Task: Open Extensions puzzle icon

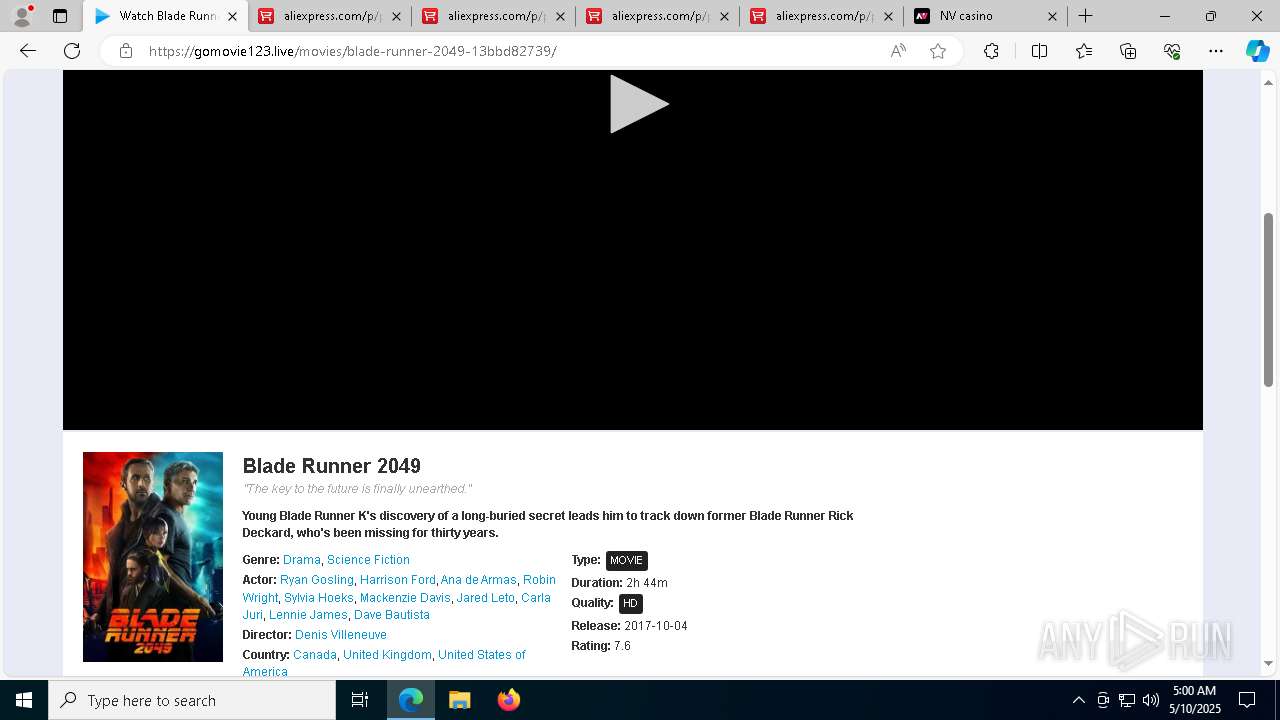Action: (x=991, y=51)
